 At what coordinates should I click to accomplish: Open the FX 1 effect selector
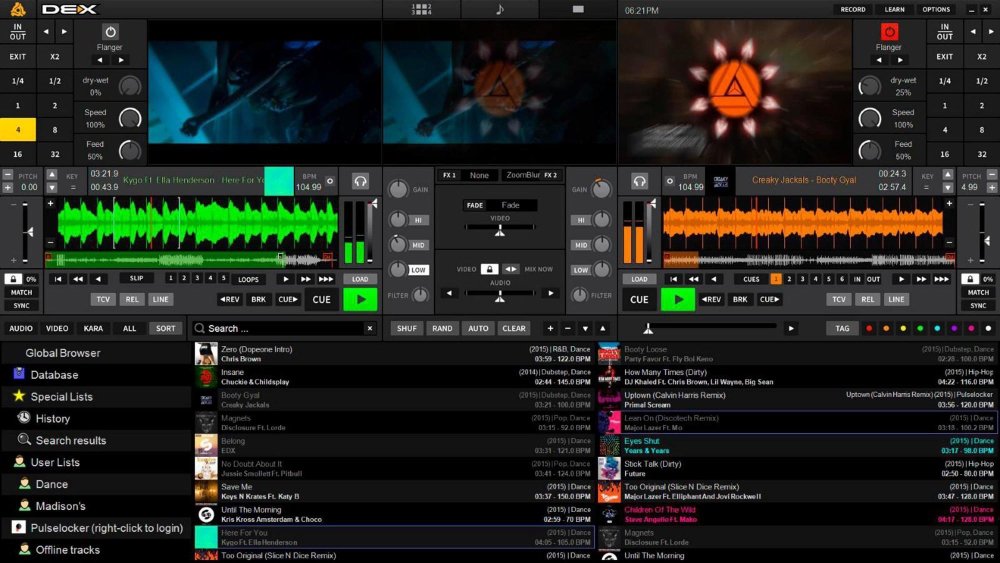pos(479,175)
